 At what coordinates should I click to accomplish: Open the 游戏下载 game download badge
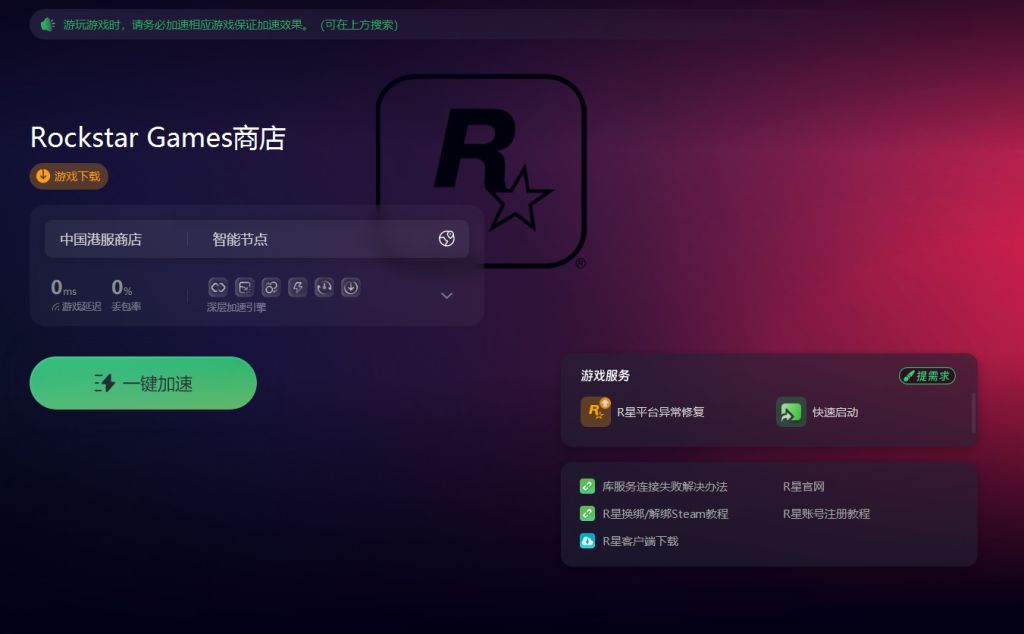pyautogui.click(x=69, y=176)
